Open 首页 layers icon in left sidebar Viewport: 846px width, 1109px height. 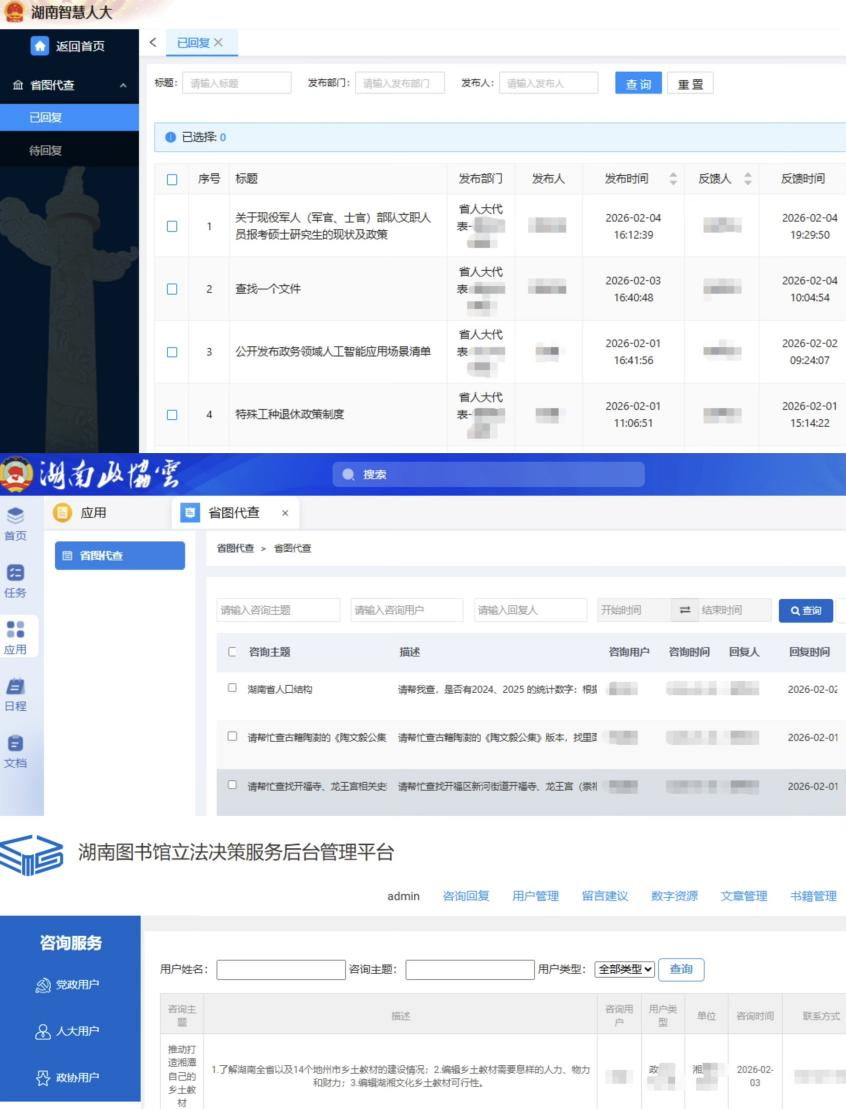click(15, 513)
